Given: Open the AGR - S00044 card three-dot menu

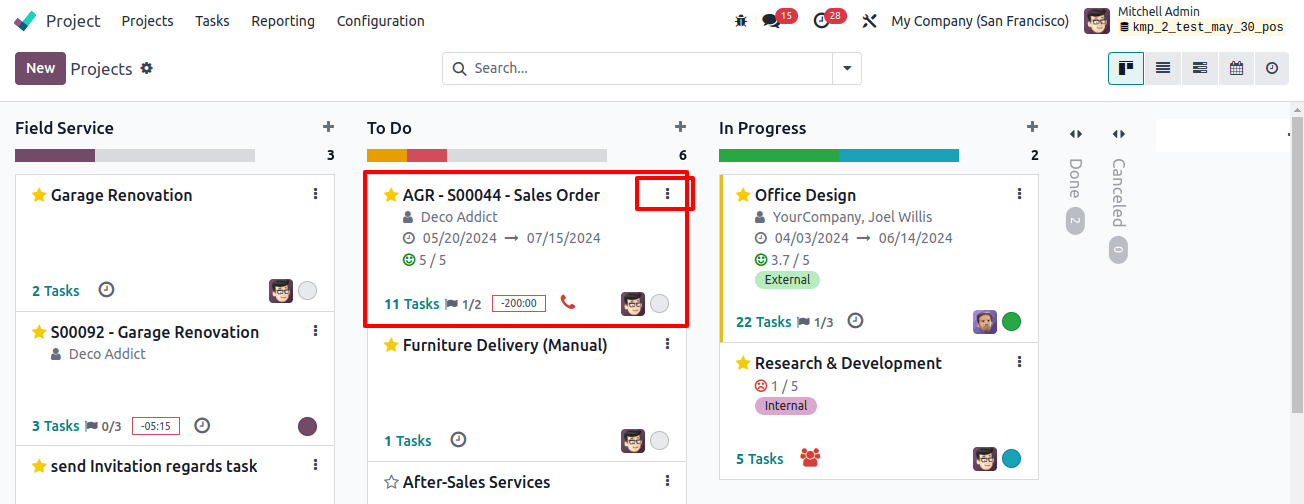Looking at the screenshot, I should [x=668, y=194].
